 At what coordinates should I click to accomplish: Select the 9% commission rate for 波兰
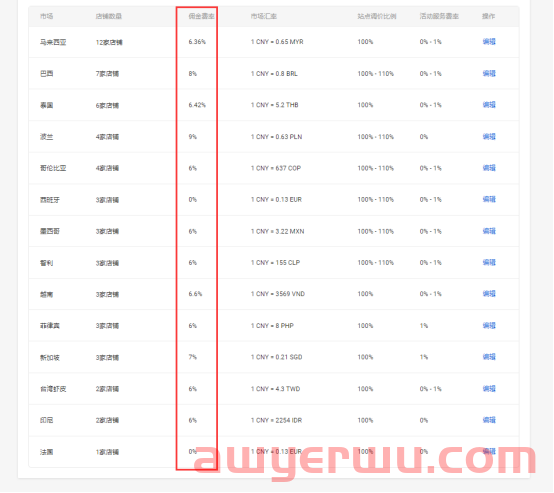(193, 137)
